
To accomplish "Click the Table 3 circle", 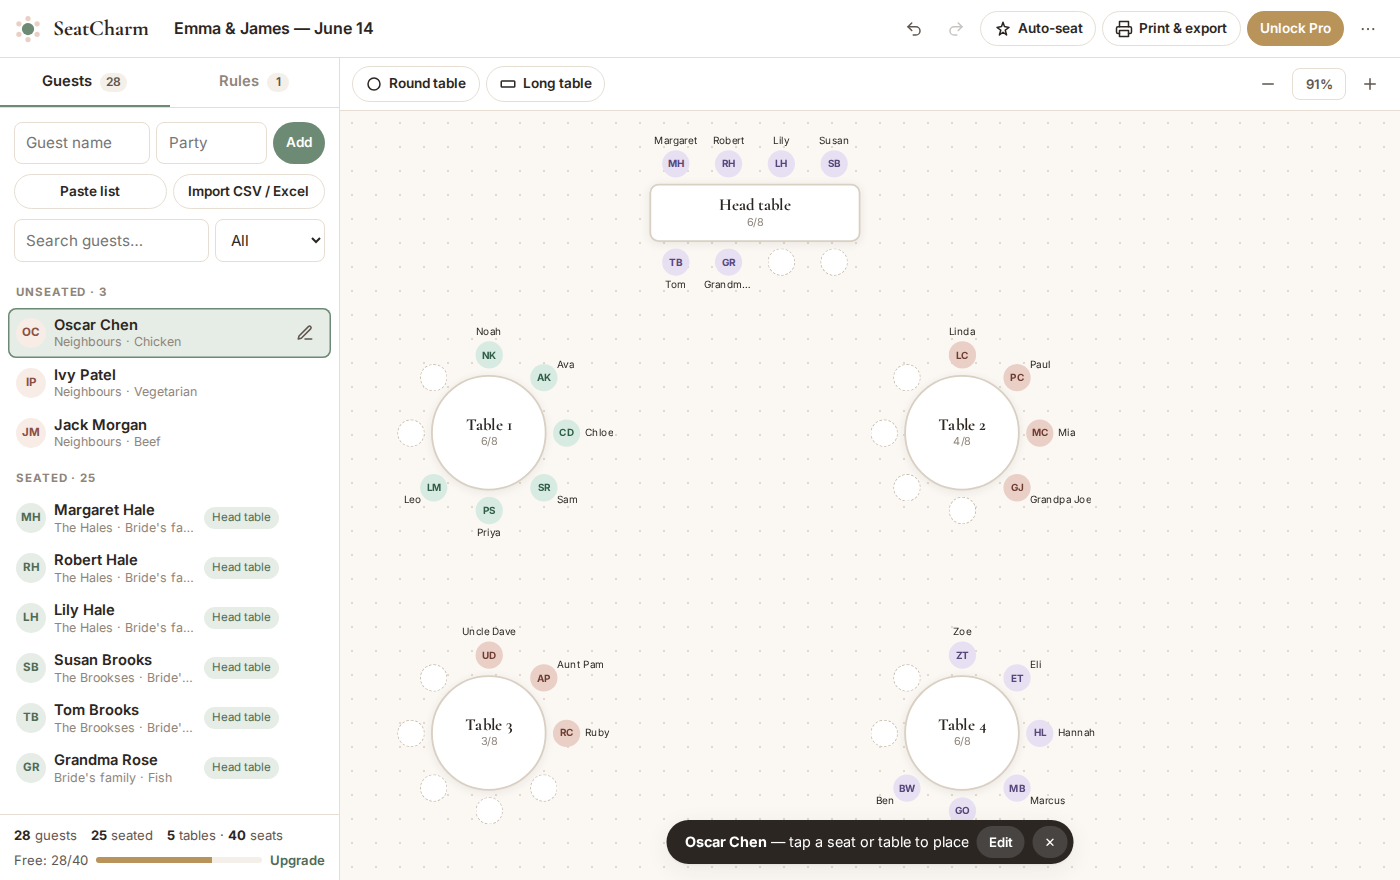I will 489,733.
